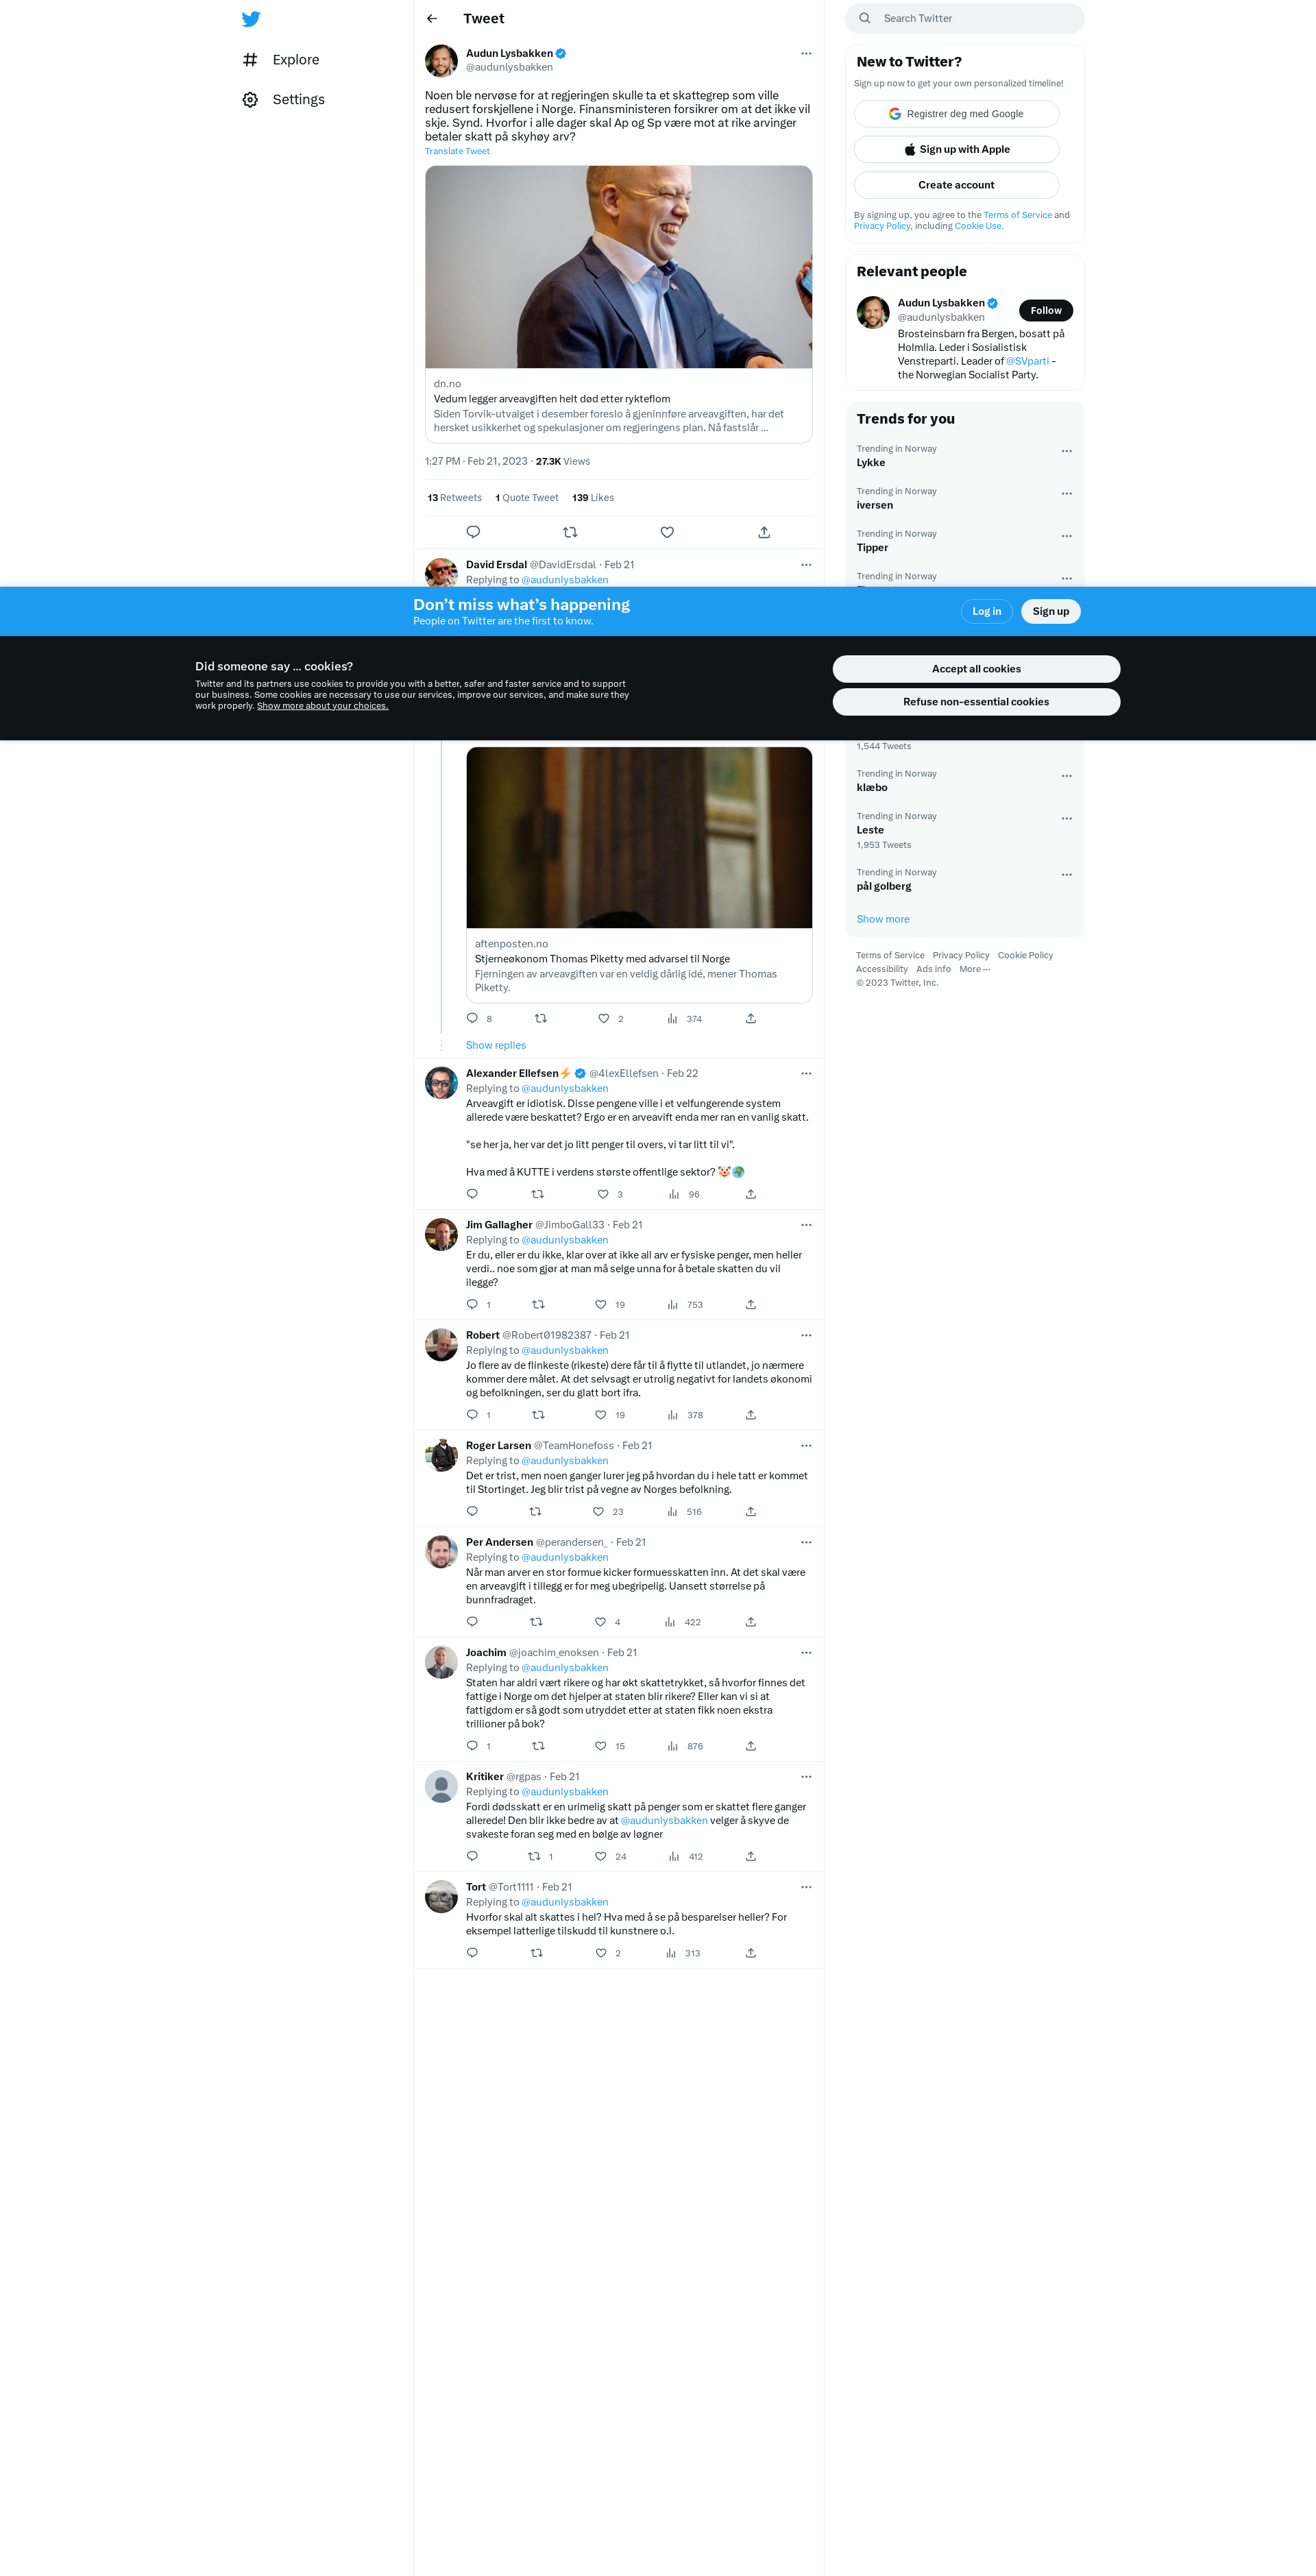Like the main tweet heart icon
Viewport: 1316px width, 2576px height.
pyautogui.click(x=667, y=532)
